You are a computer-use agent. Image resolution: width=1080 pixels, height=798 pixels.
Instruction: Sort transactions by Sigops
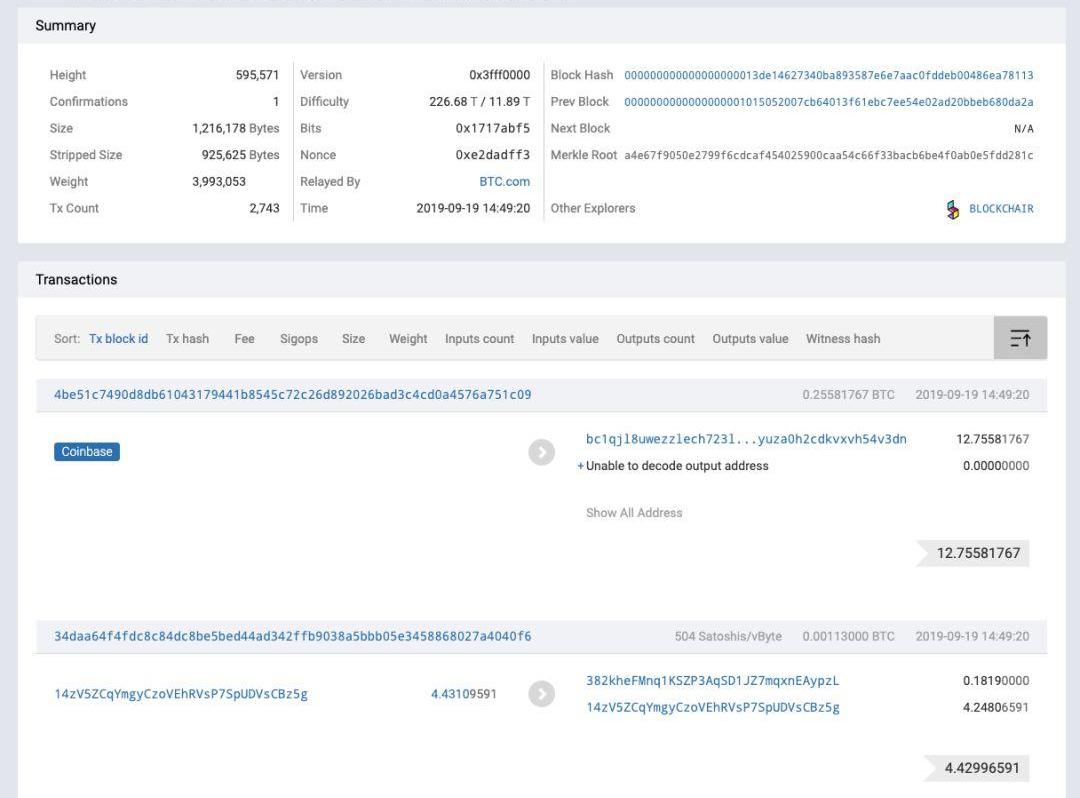click(x=299, y=339)
